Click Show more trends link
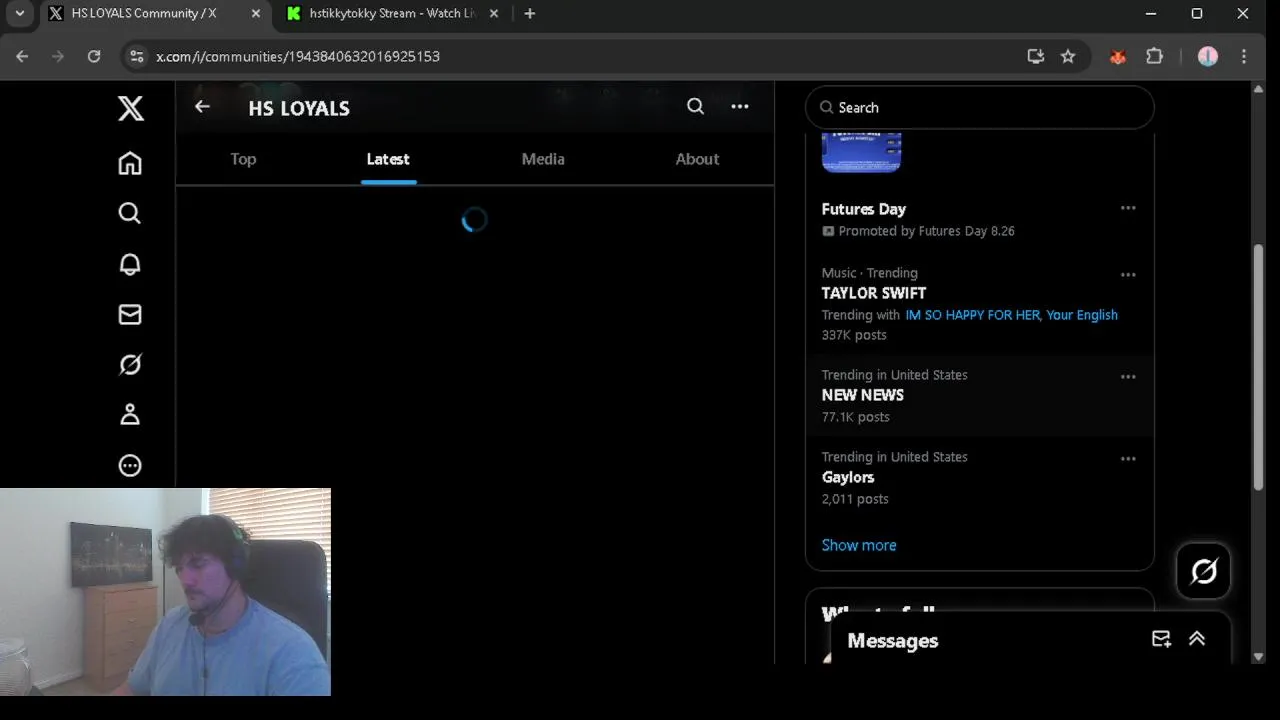 pyautogui.click(x=859, y=545)
